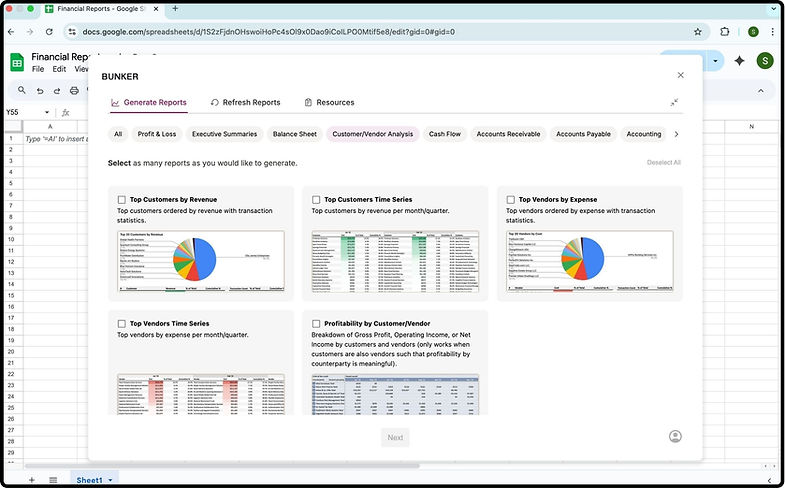Click the Deselect All link
Screen dimensions: 785x488
(x=663, y=163)
